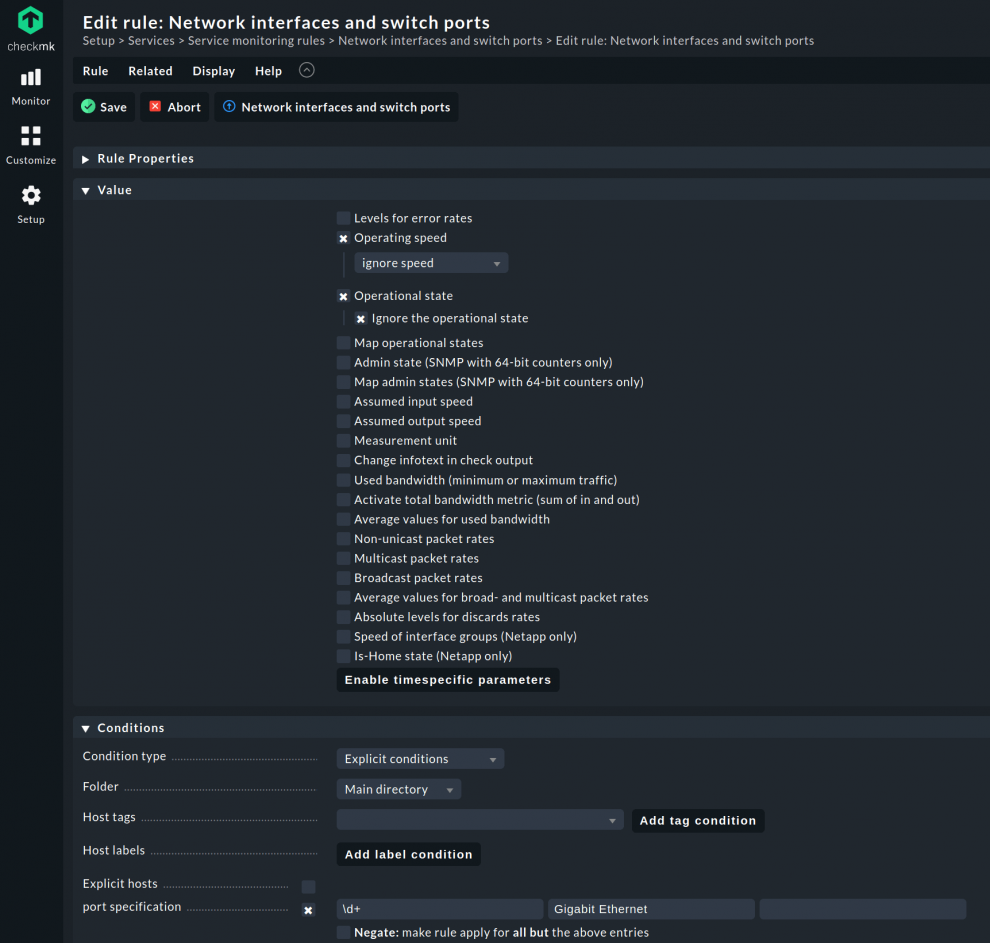Screen dimensions: 990x943
Task: Click the collapse chevron beside the Help menu
Action: pyautogui.click(x=306, y=70)
